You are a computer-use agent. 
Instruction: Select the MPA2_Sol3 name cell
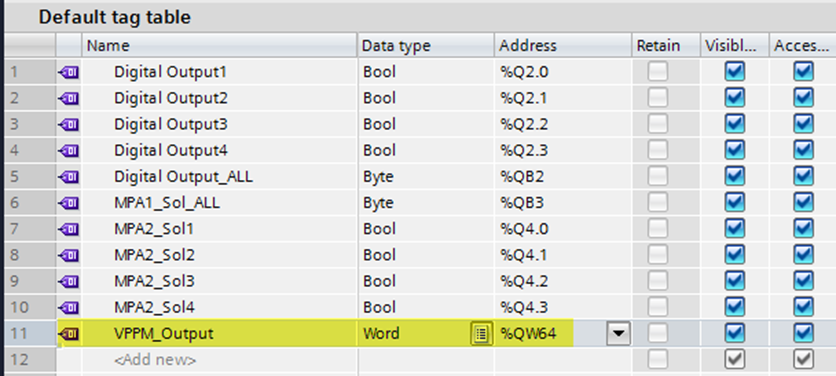tap(219, 281)
